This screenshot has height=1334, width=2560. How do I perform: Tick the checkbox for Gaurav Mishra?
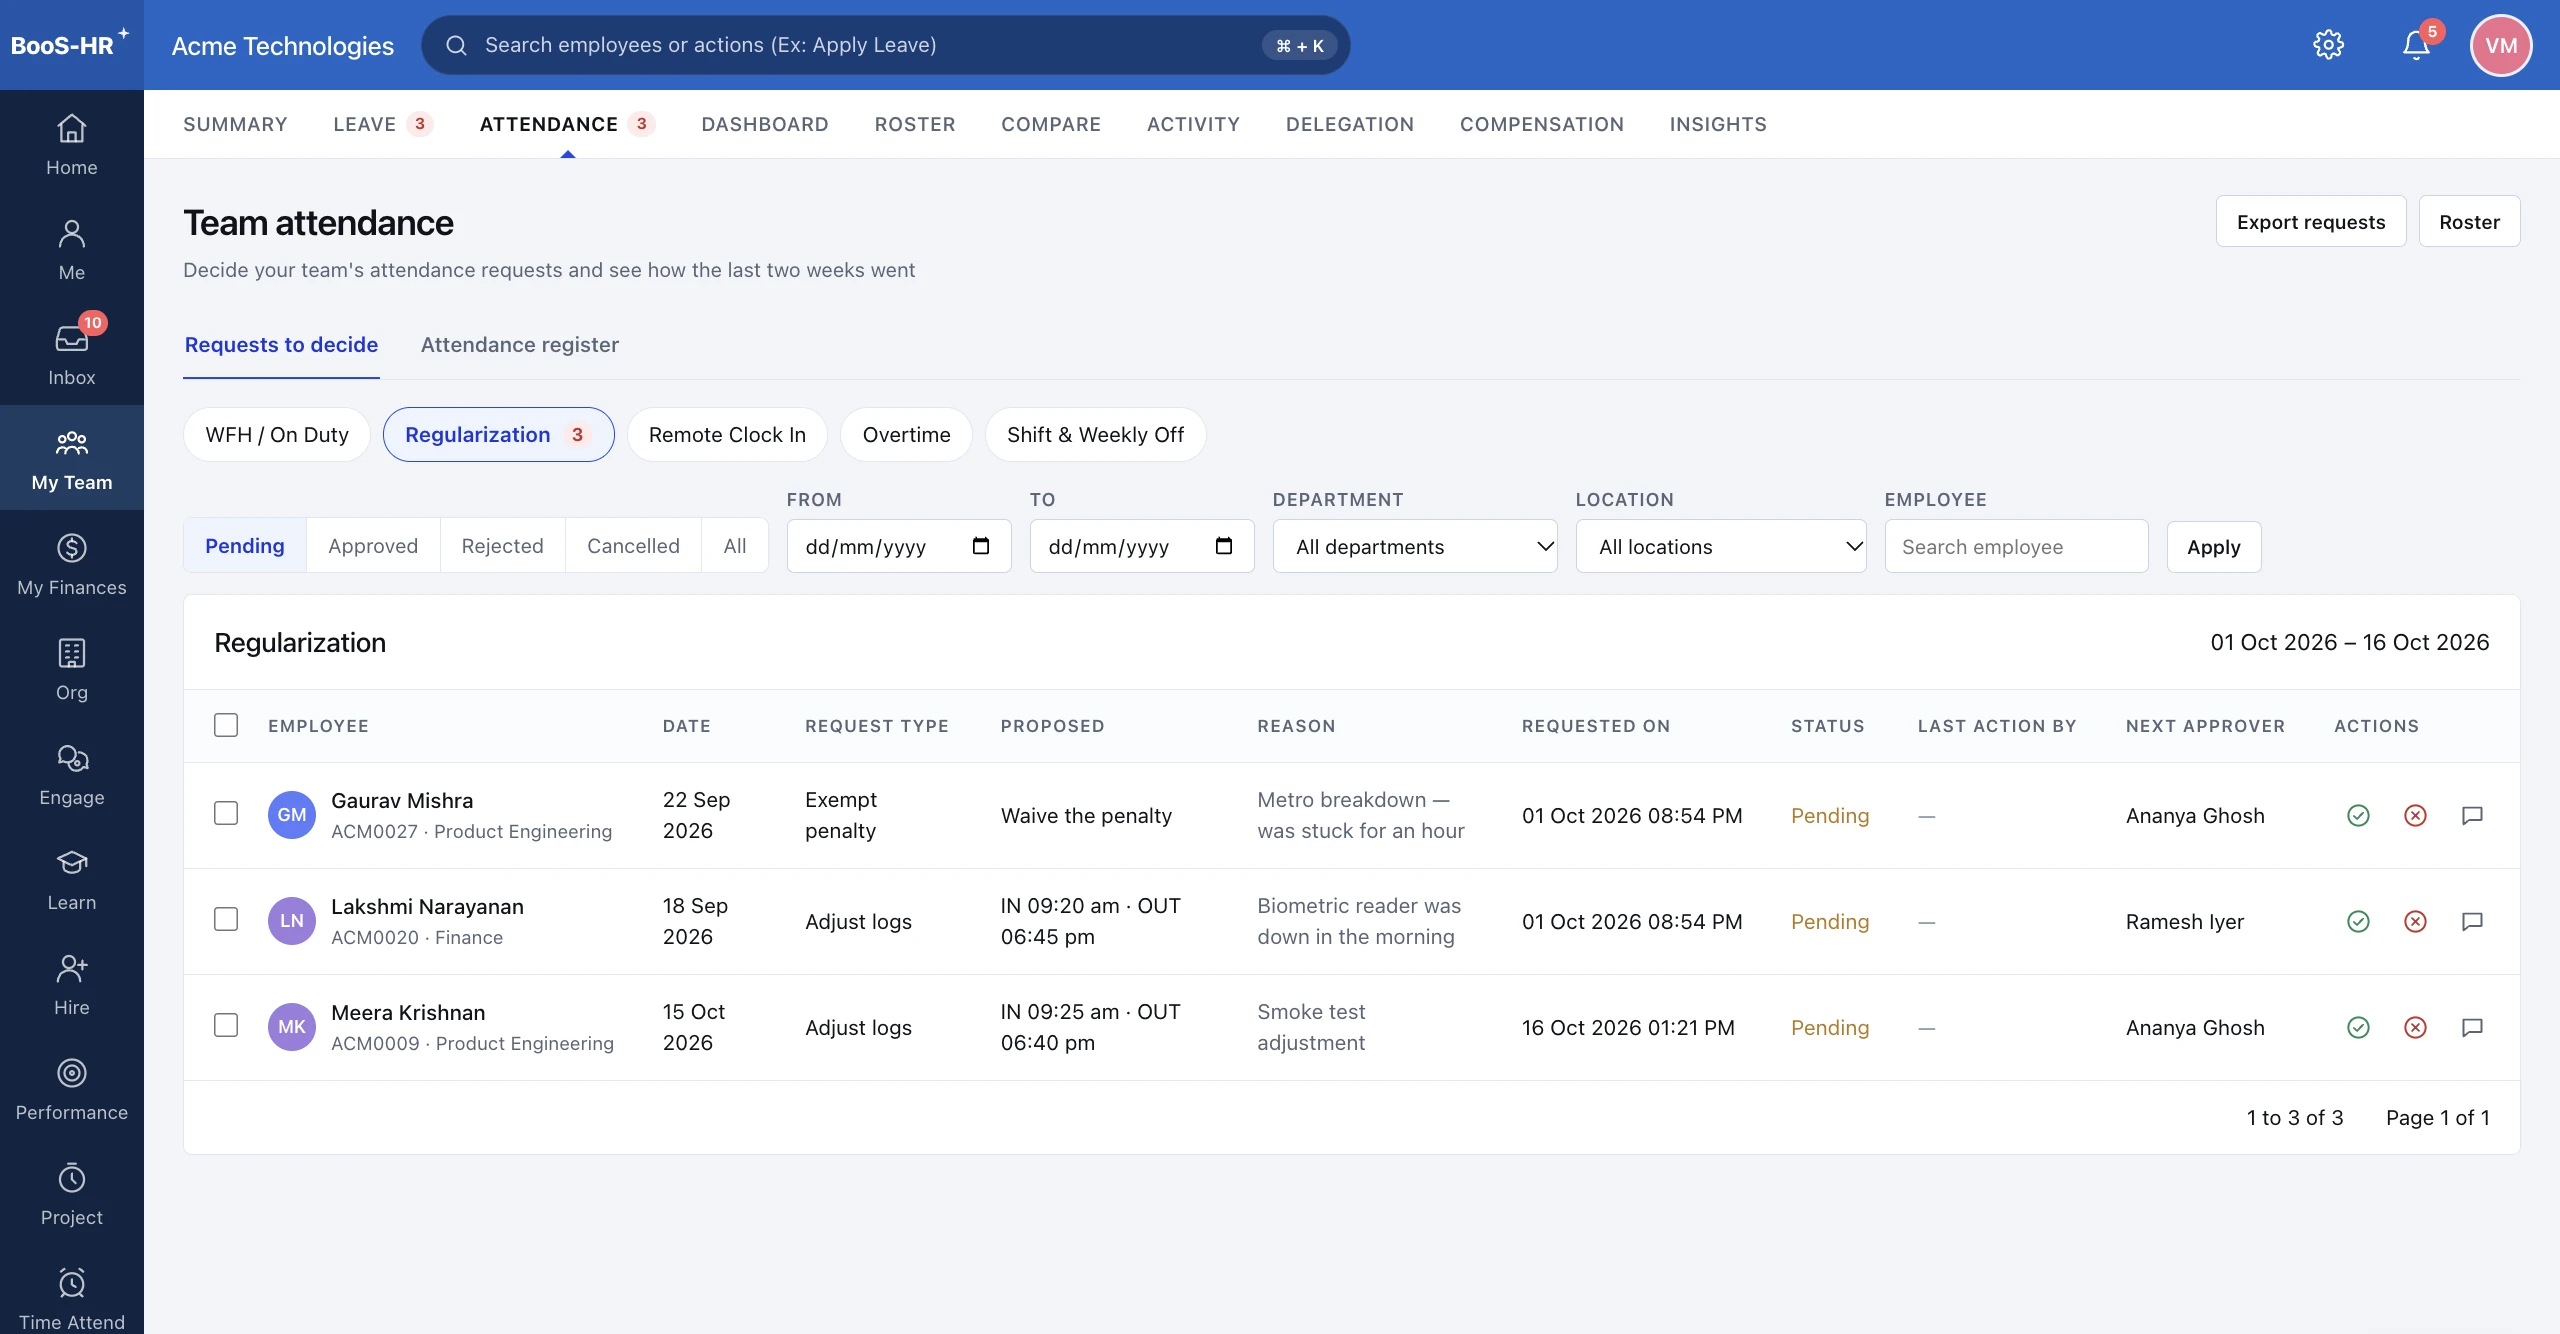tap(226, 813)
